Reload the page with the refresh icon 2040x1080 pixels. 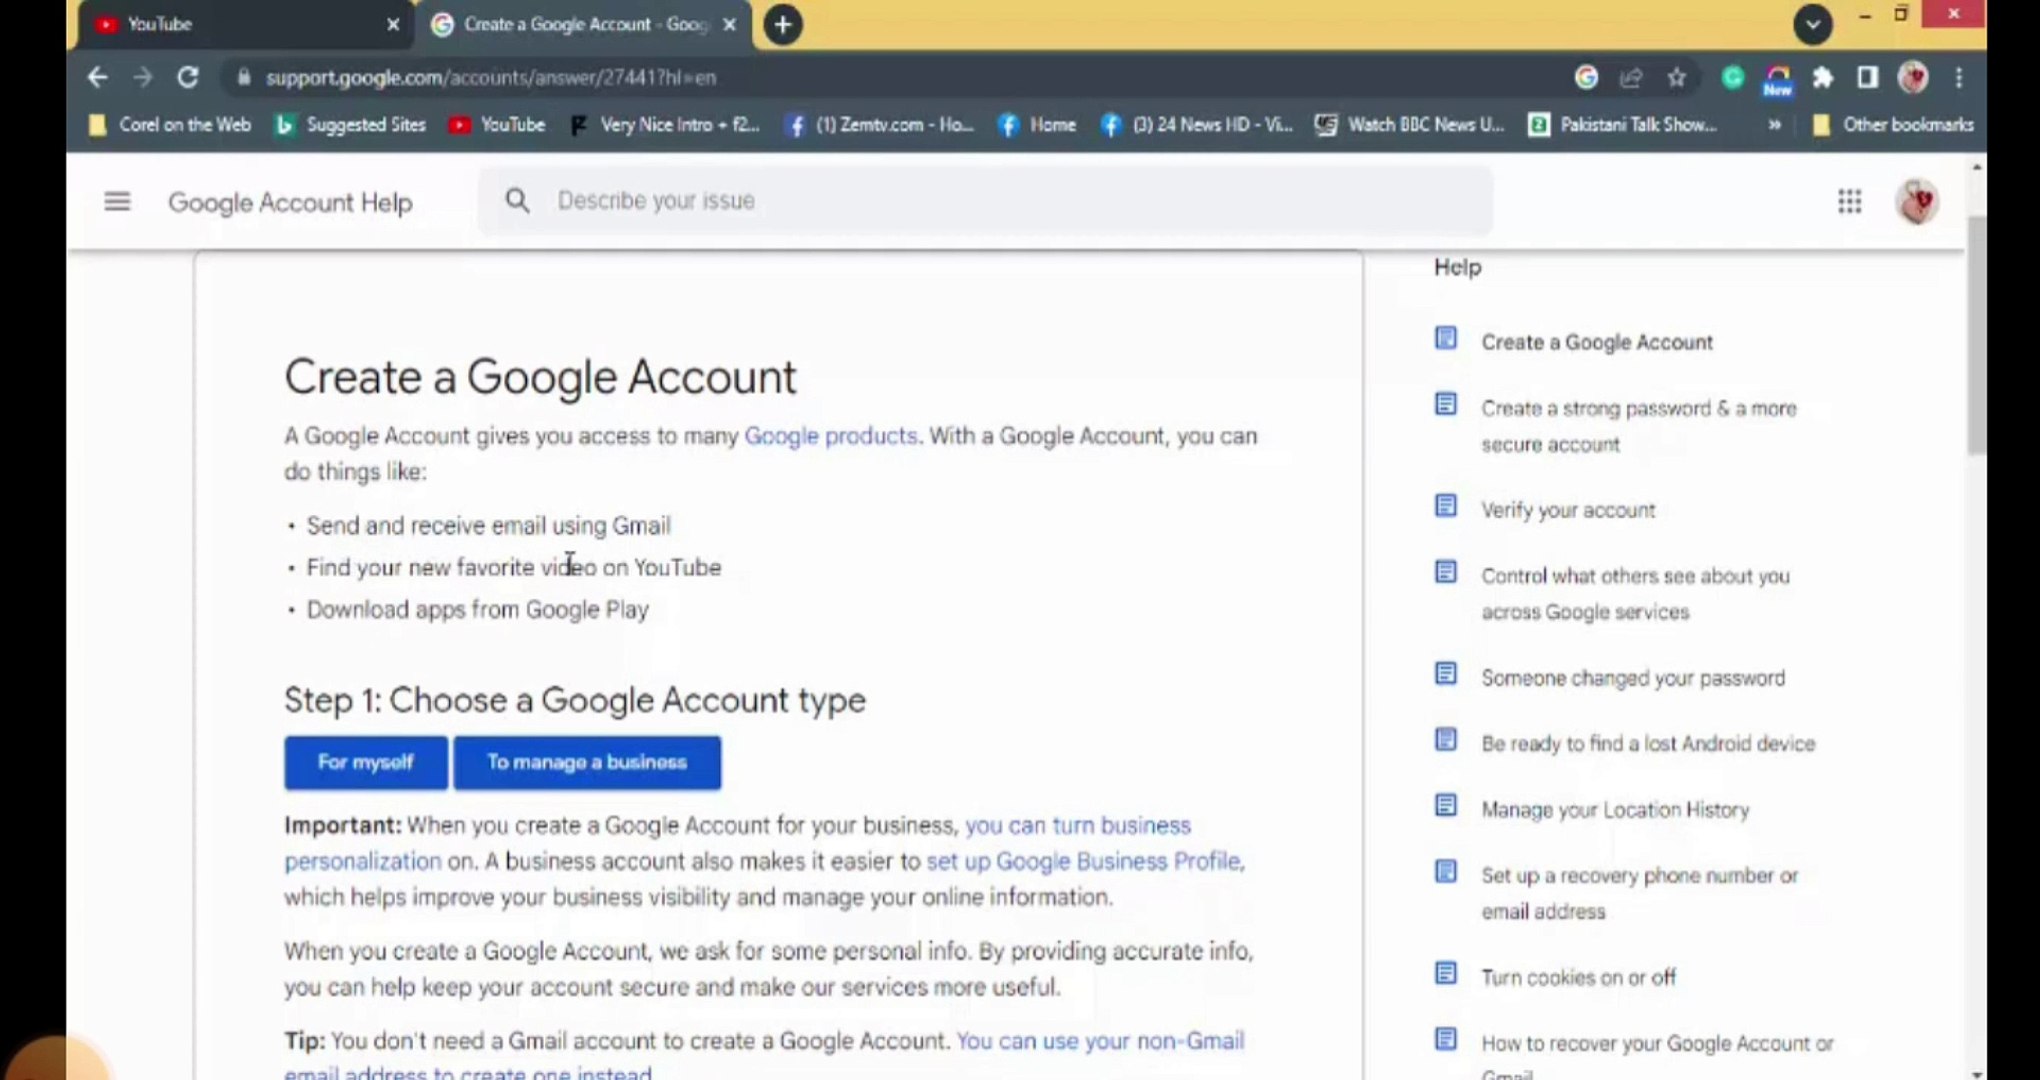tap(187, 77)
